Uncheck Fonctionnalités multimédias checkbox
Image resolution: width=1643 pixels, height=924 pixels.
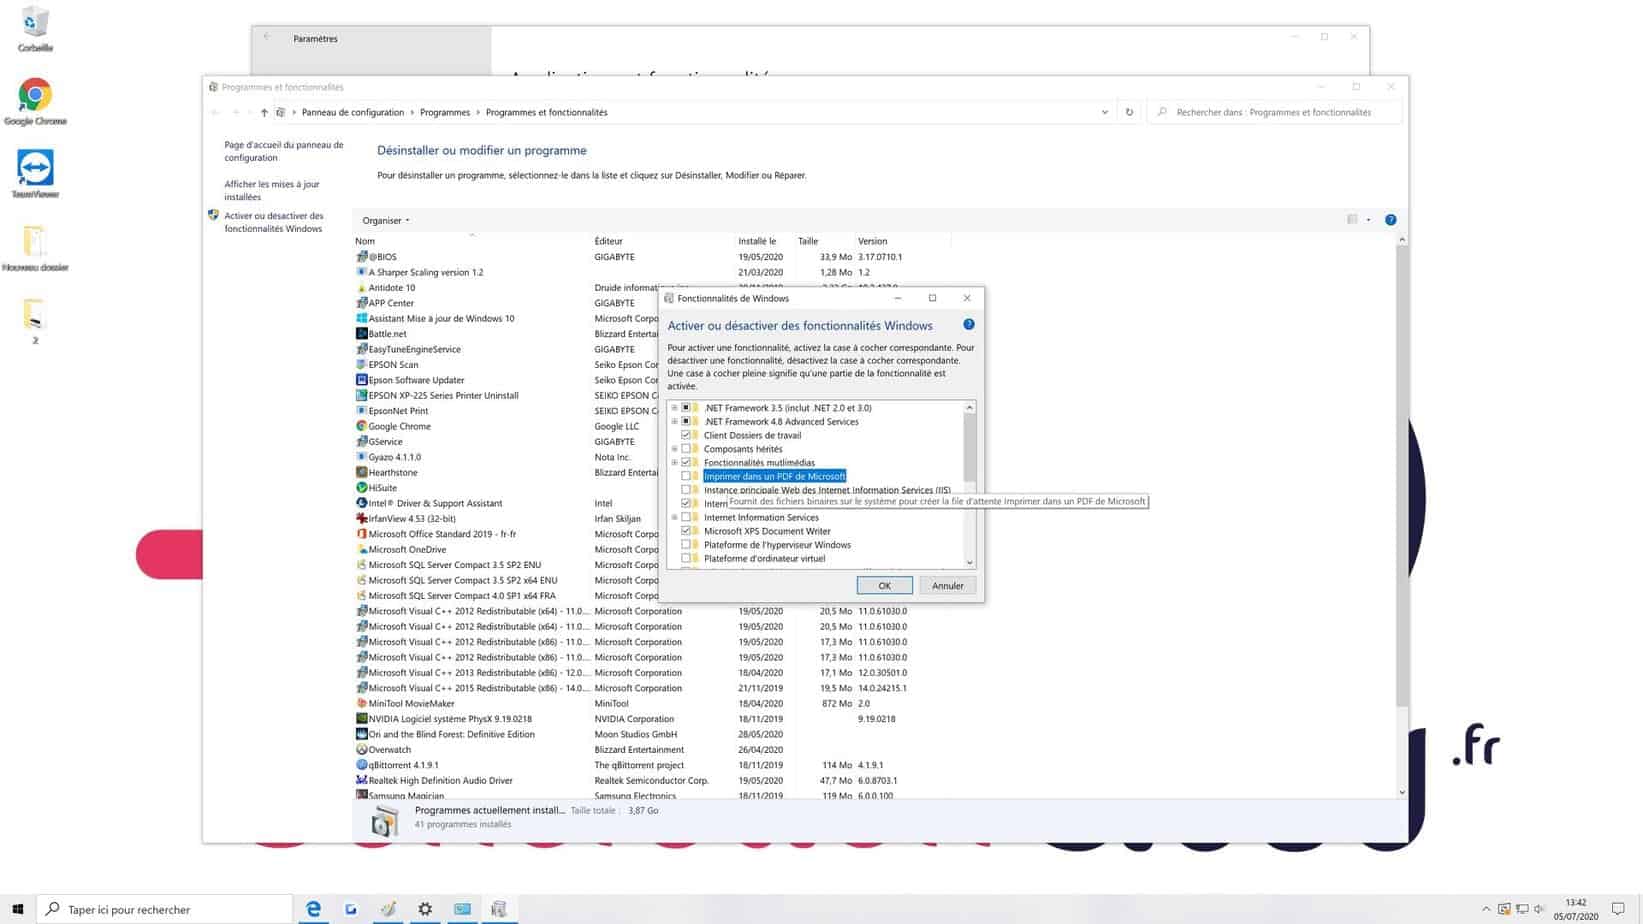[x=686, y=463]
